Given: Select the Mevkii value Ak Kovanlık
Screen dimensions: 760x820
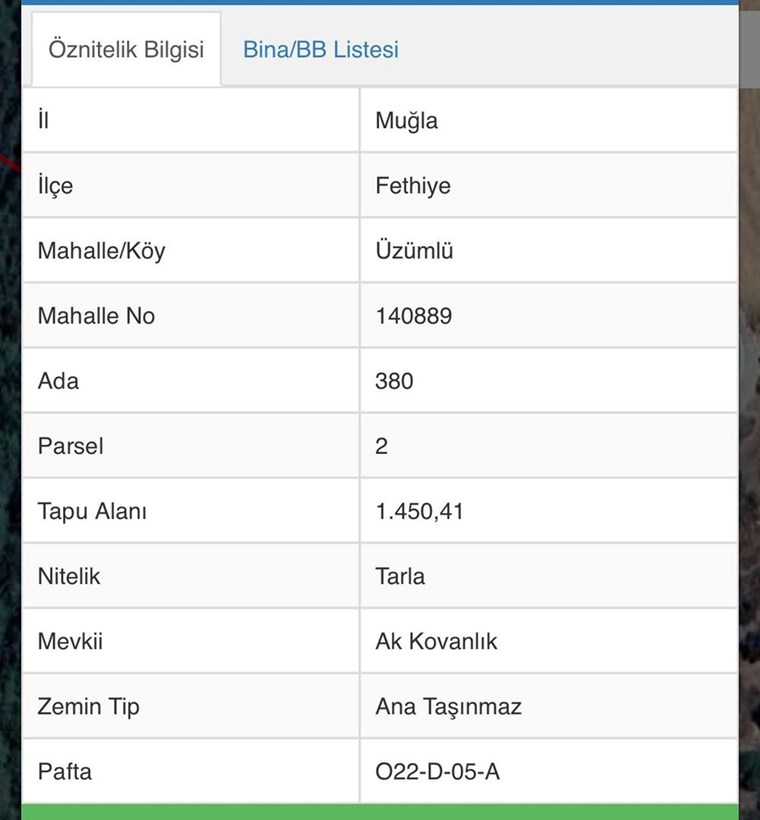Looking at the screenshot, I should (436, 641).
